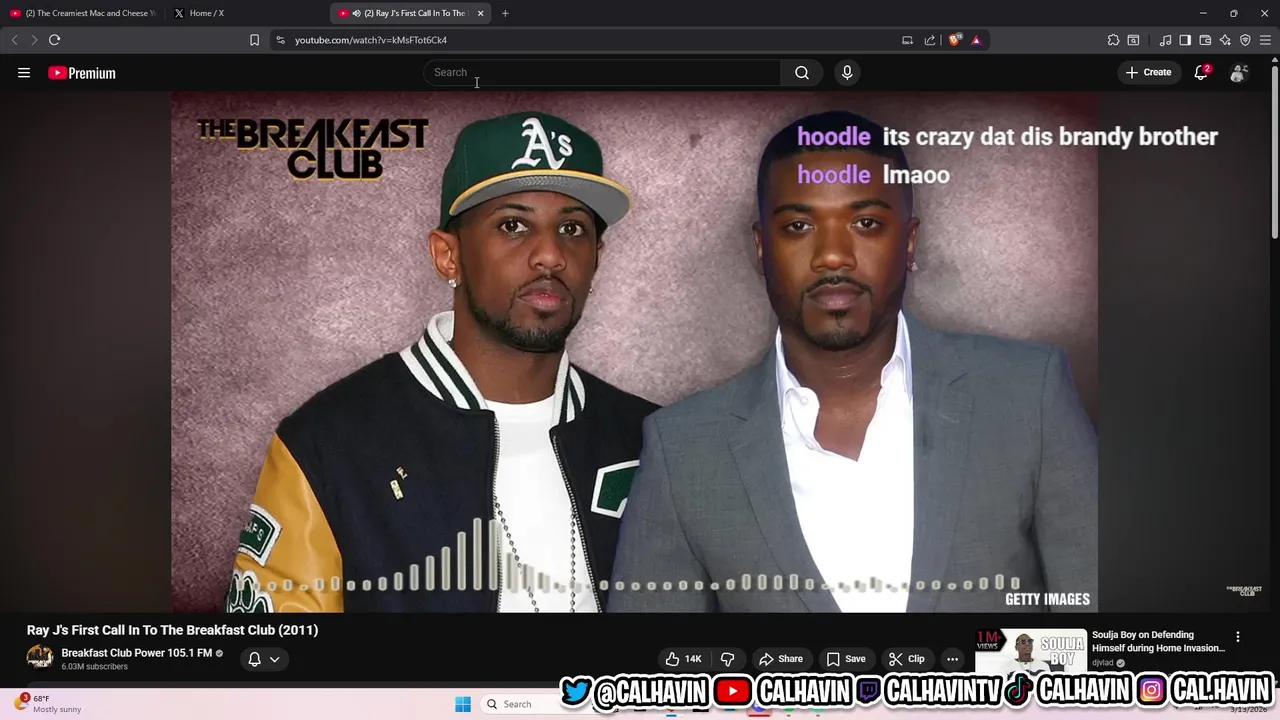Save the video to a playlist
Viewport: 1280px width, 720px height.
[x=846, y=659]
